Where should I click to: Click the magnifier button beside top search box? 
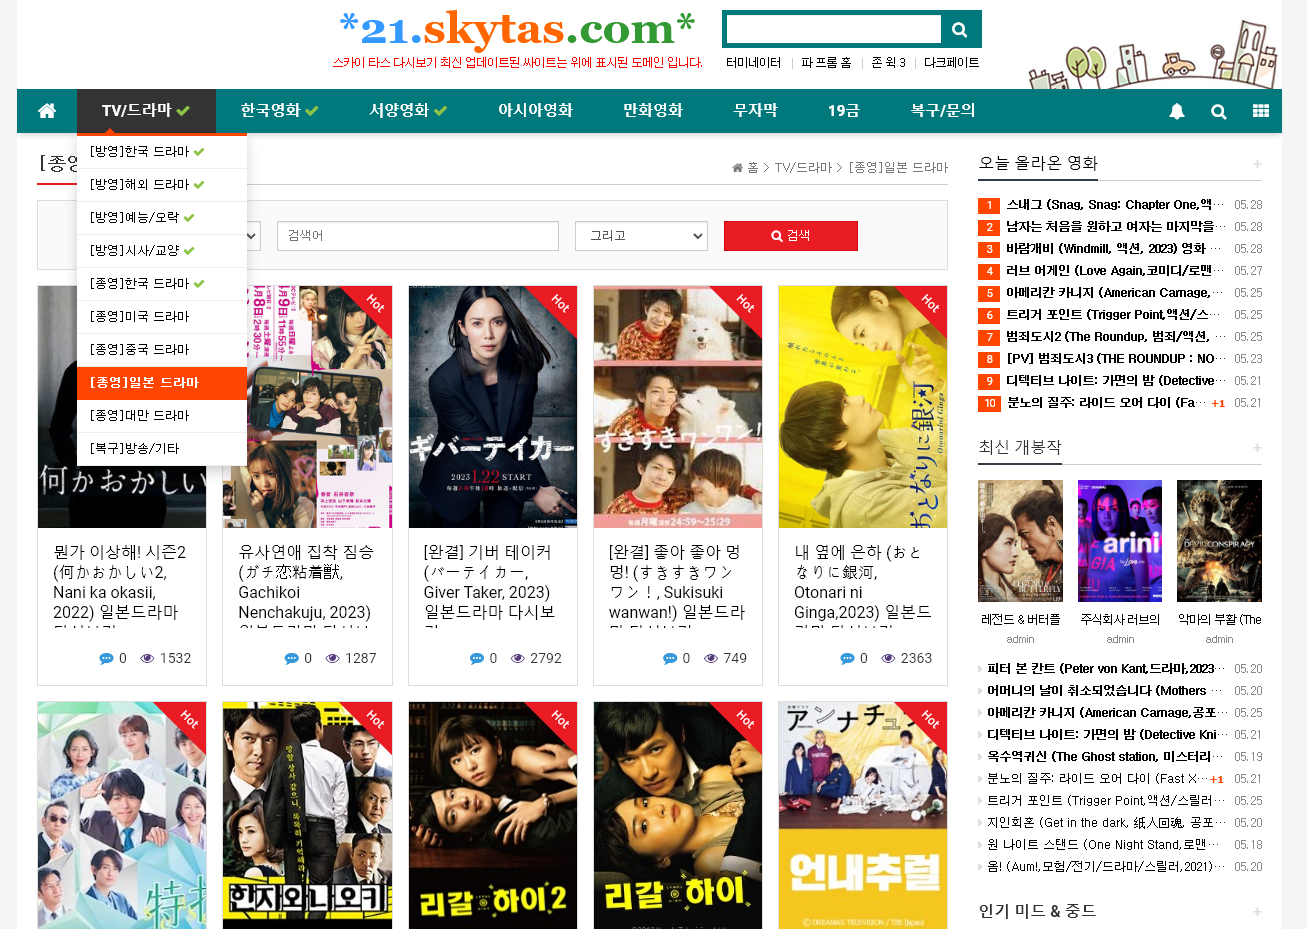coord(960,29)
